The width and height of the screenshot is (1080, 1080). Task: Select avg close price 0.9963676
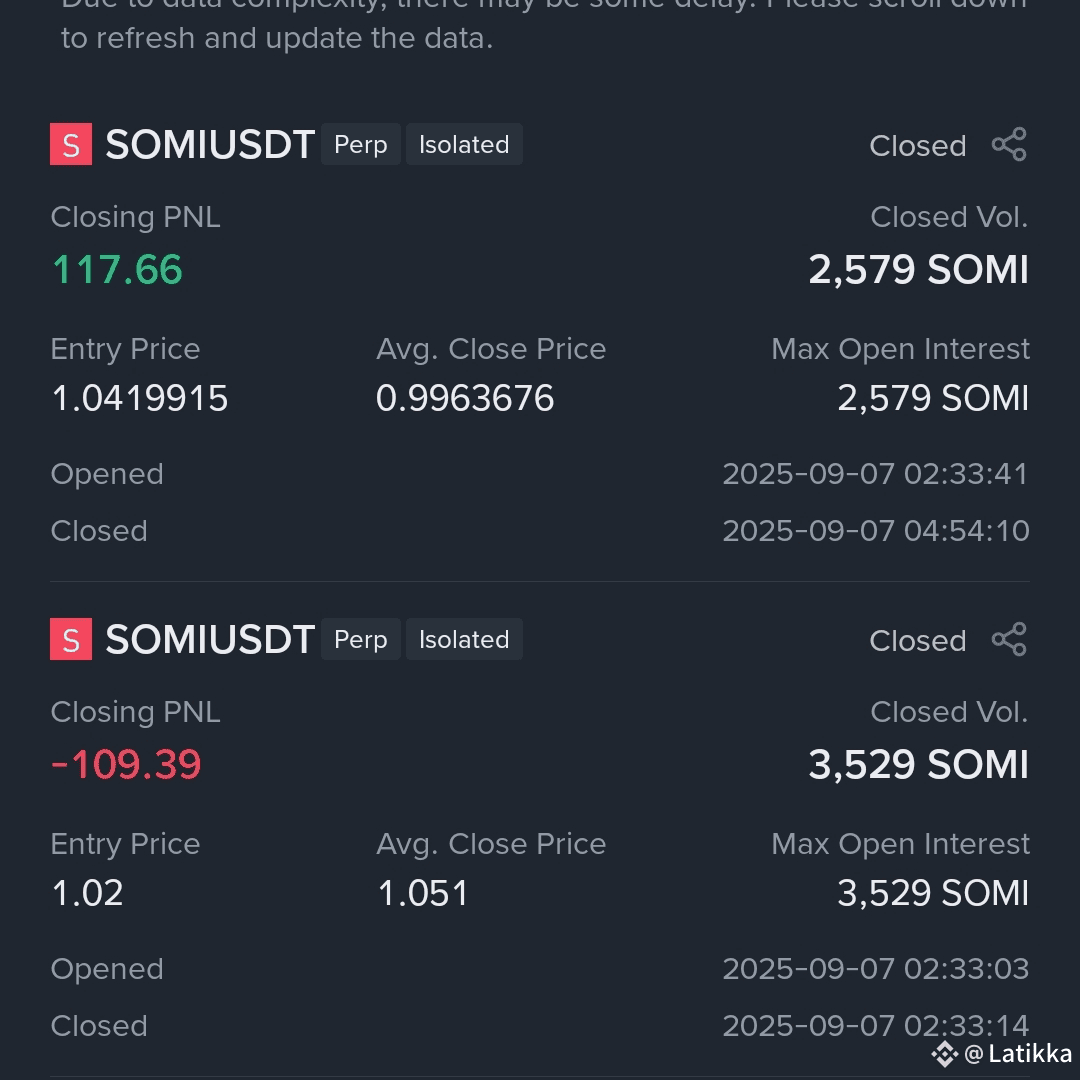465,398
